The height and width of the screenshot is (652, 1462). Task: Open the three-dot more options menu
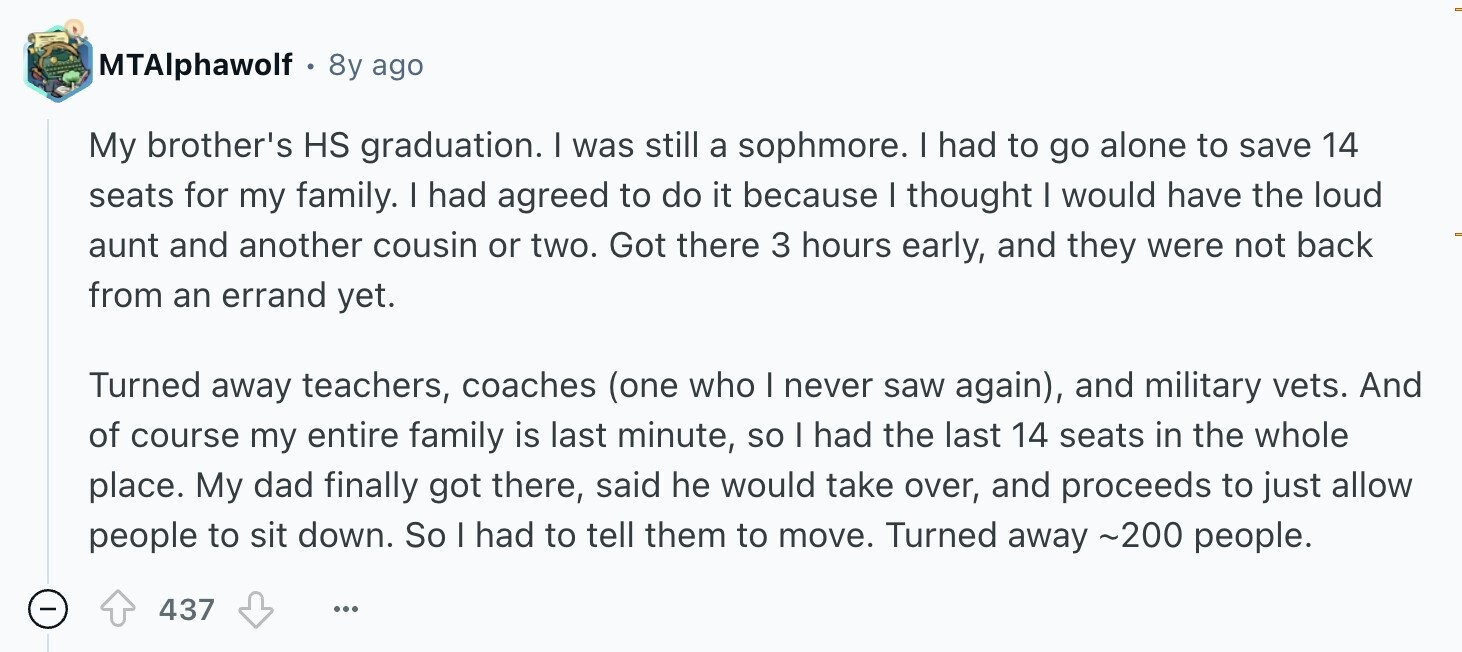tap(346, 609)
